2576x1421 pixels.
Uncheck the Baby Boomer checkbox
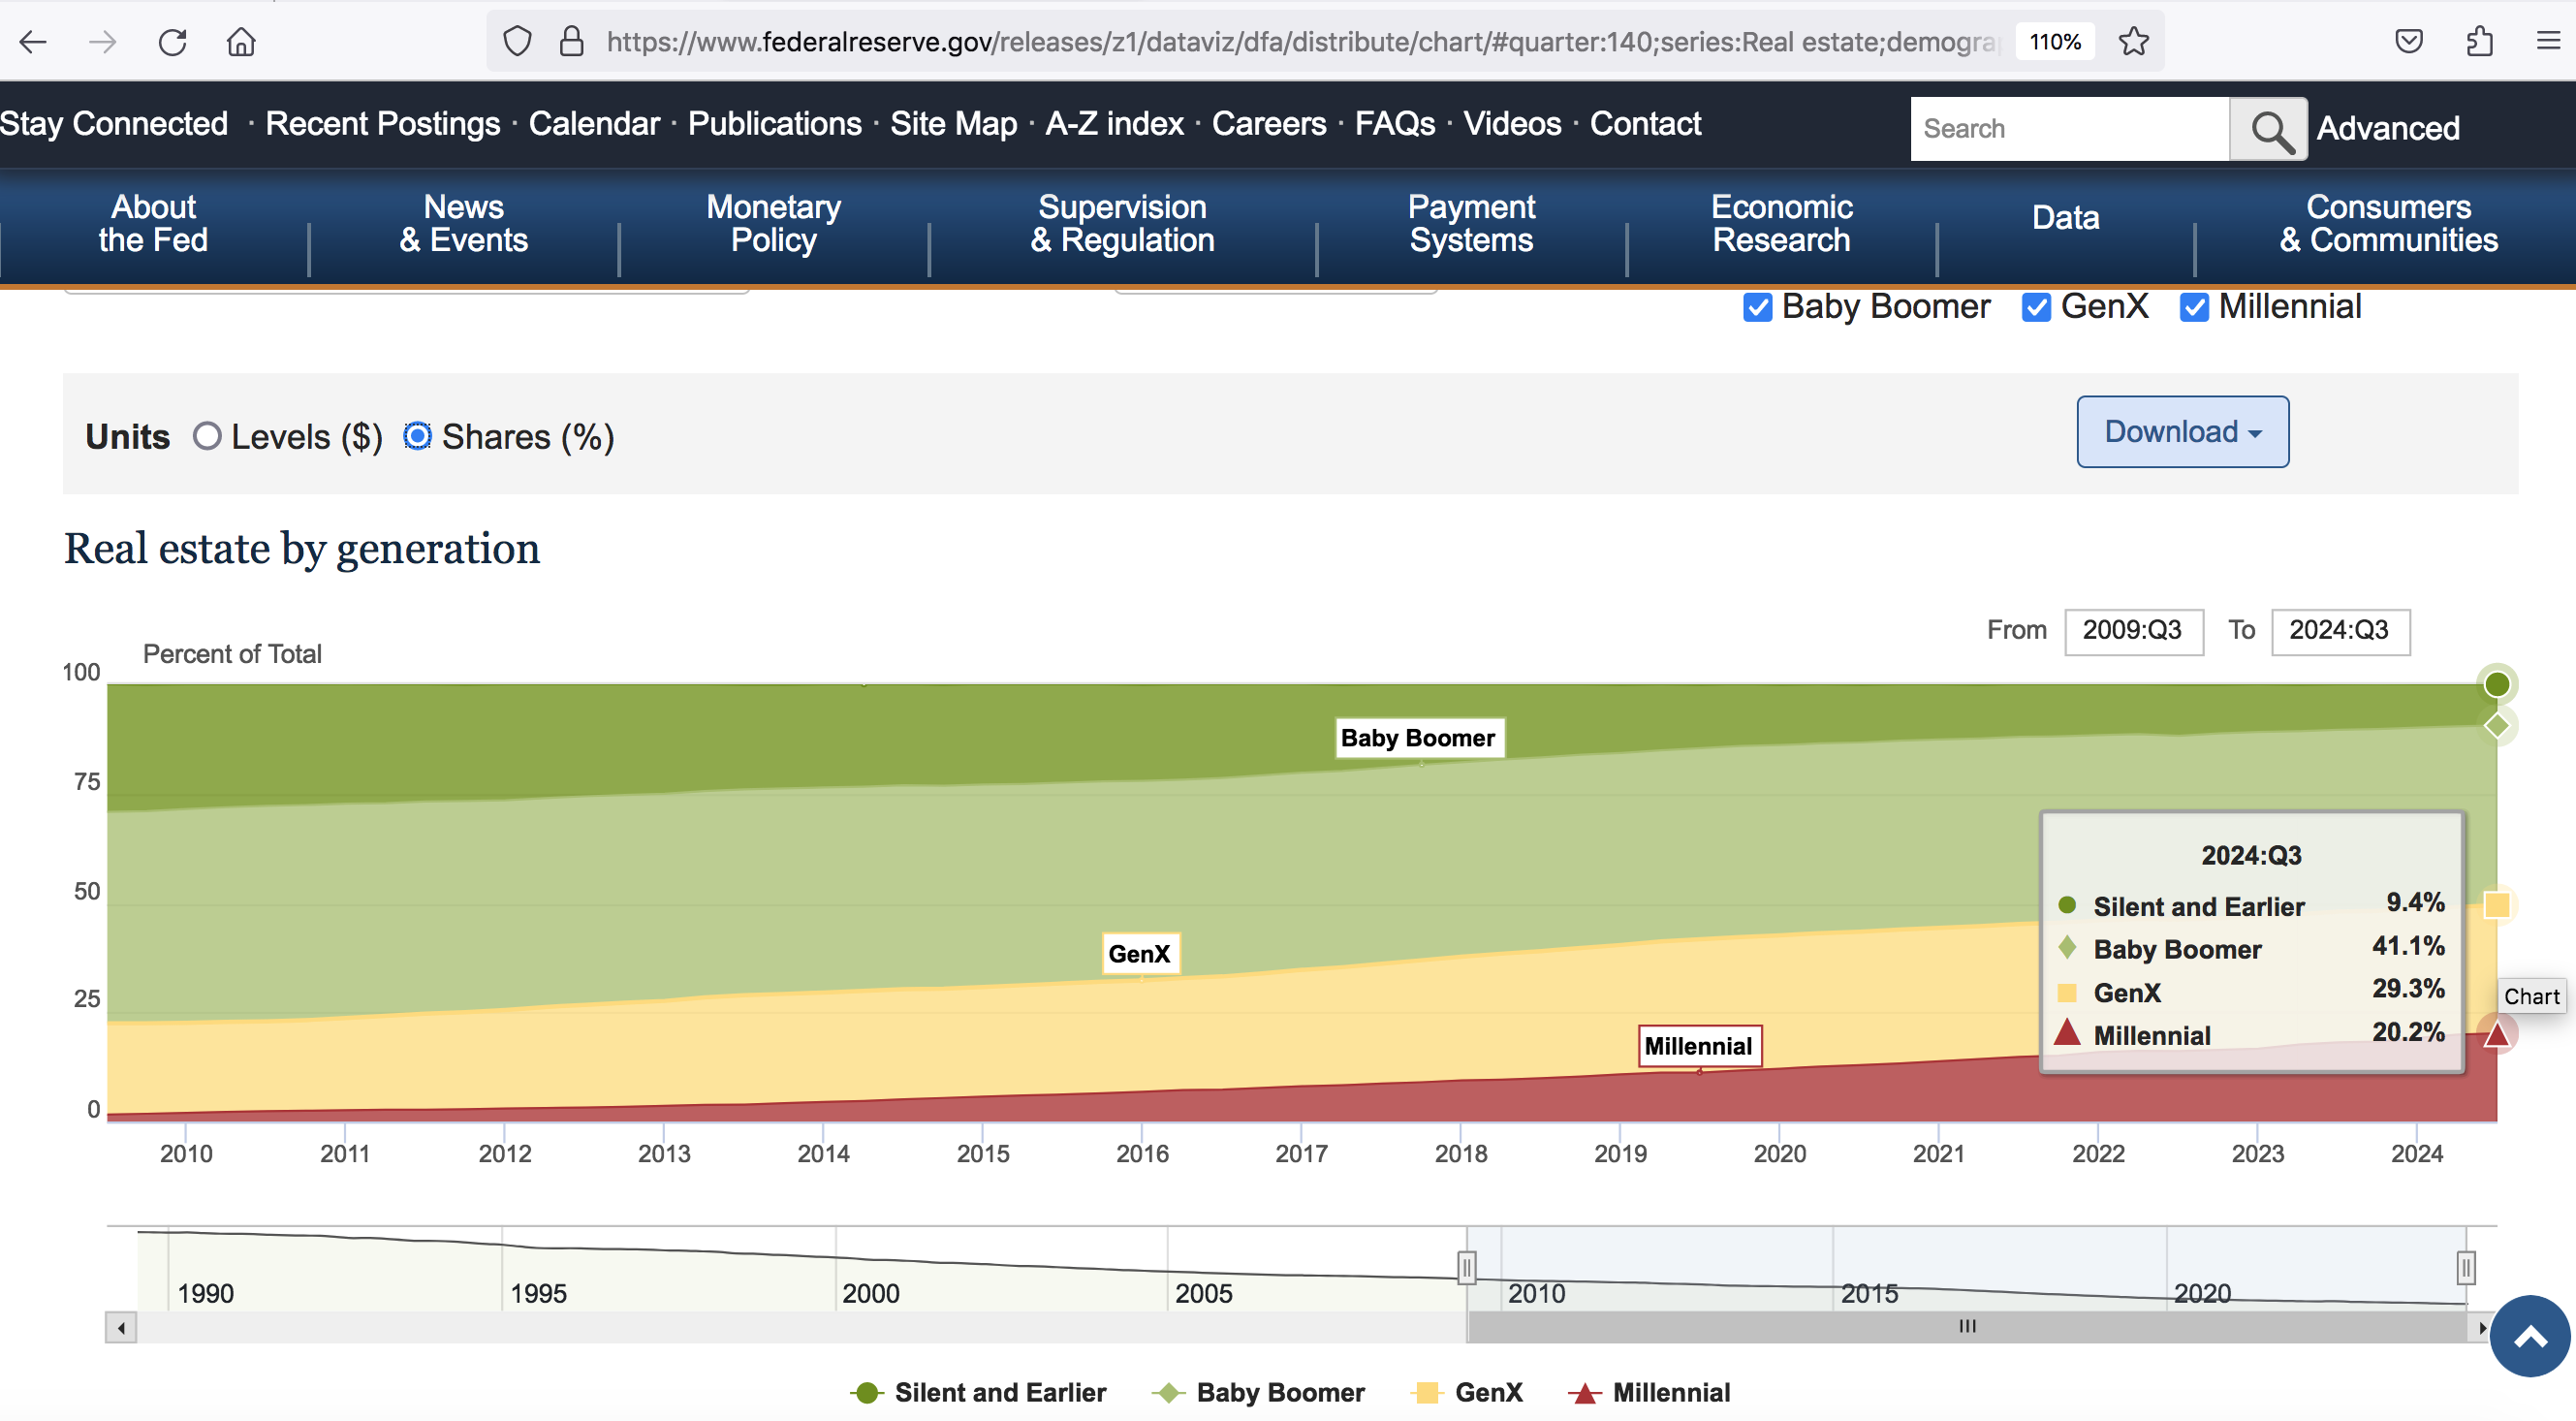point(1757,307)
